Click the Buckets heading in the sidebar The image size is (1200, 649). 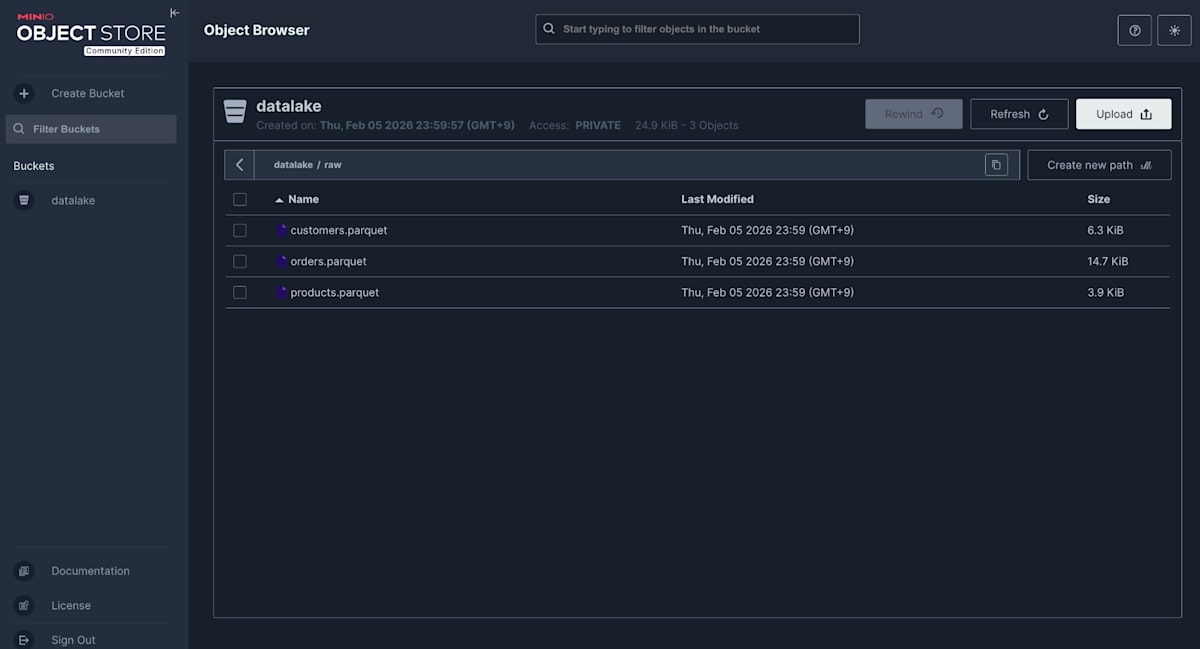[34, 166]
